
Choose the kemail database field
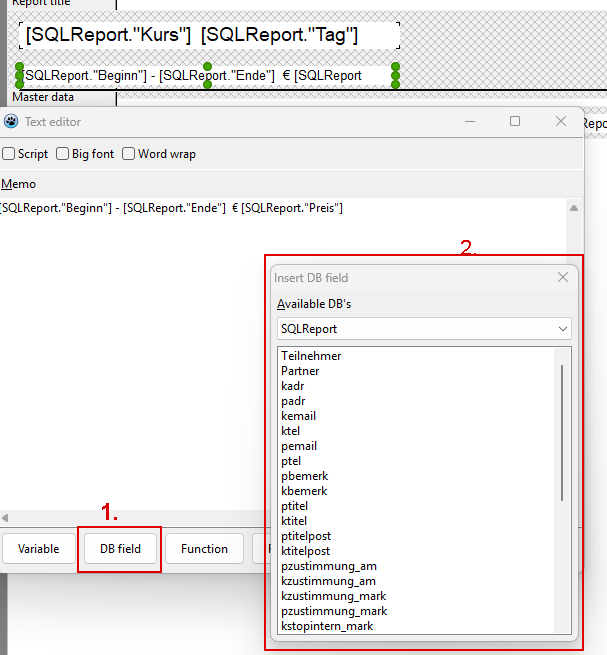(x=298, y=416)
